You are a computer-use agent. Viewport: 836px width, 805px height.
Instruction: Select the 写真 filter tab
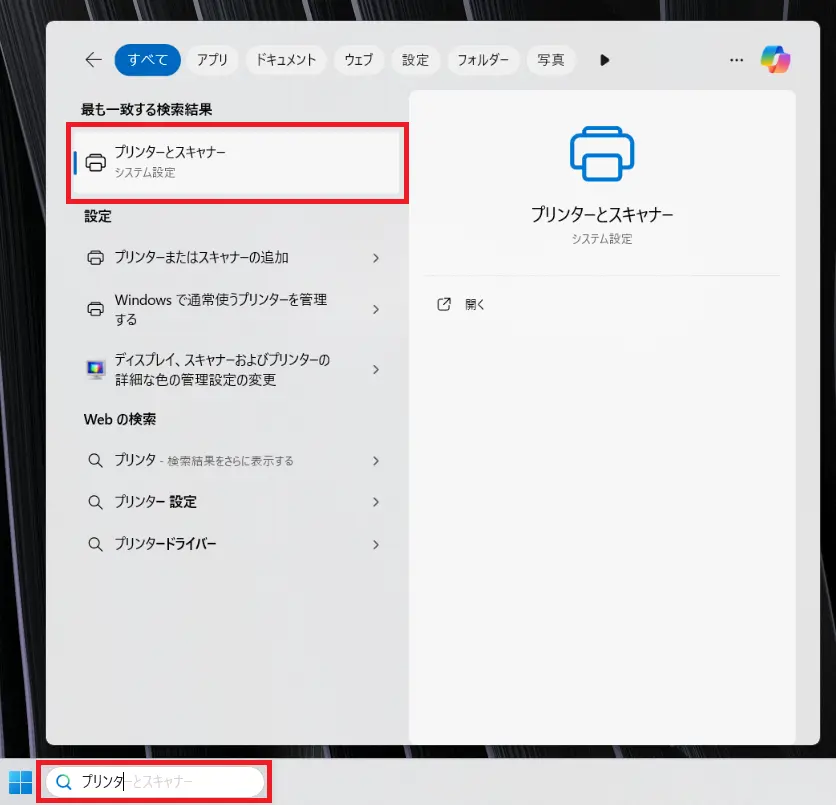pyautogui.click(x=551, y=60)
